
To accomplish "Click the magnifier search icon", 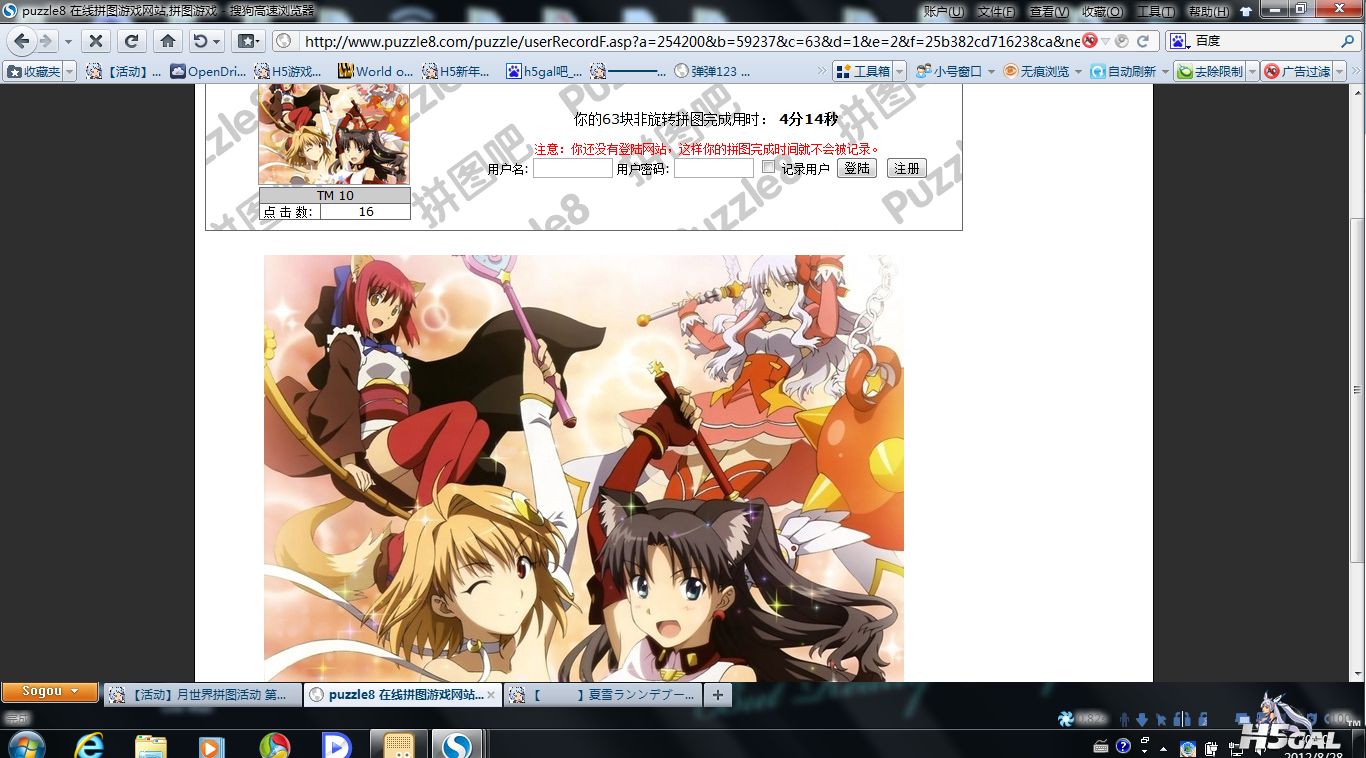I will [x=1348, y=41].
